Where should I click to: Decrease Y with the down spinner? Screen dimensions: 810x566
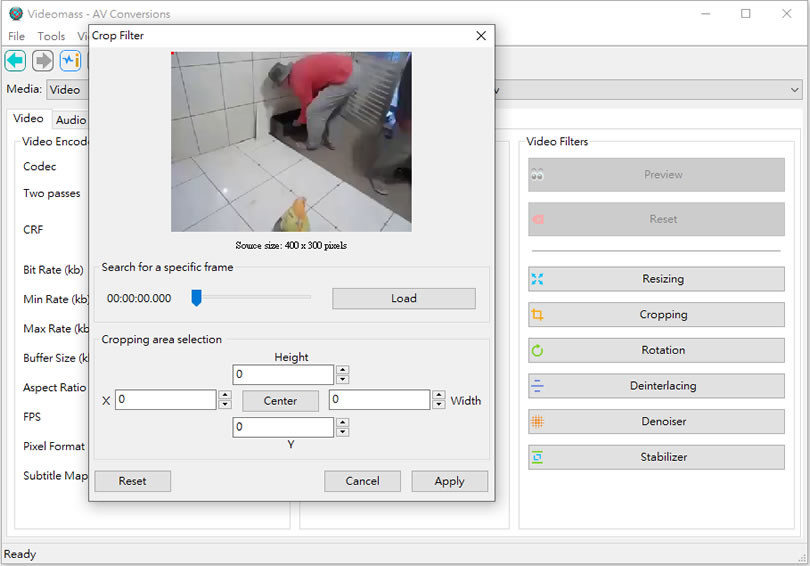342,432
